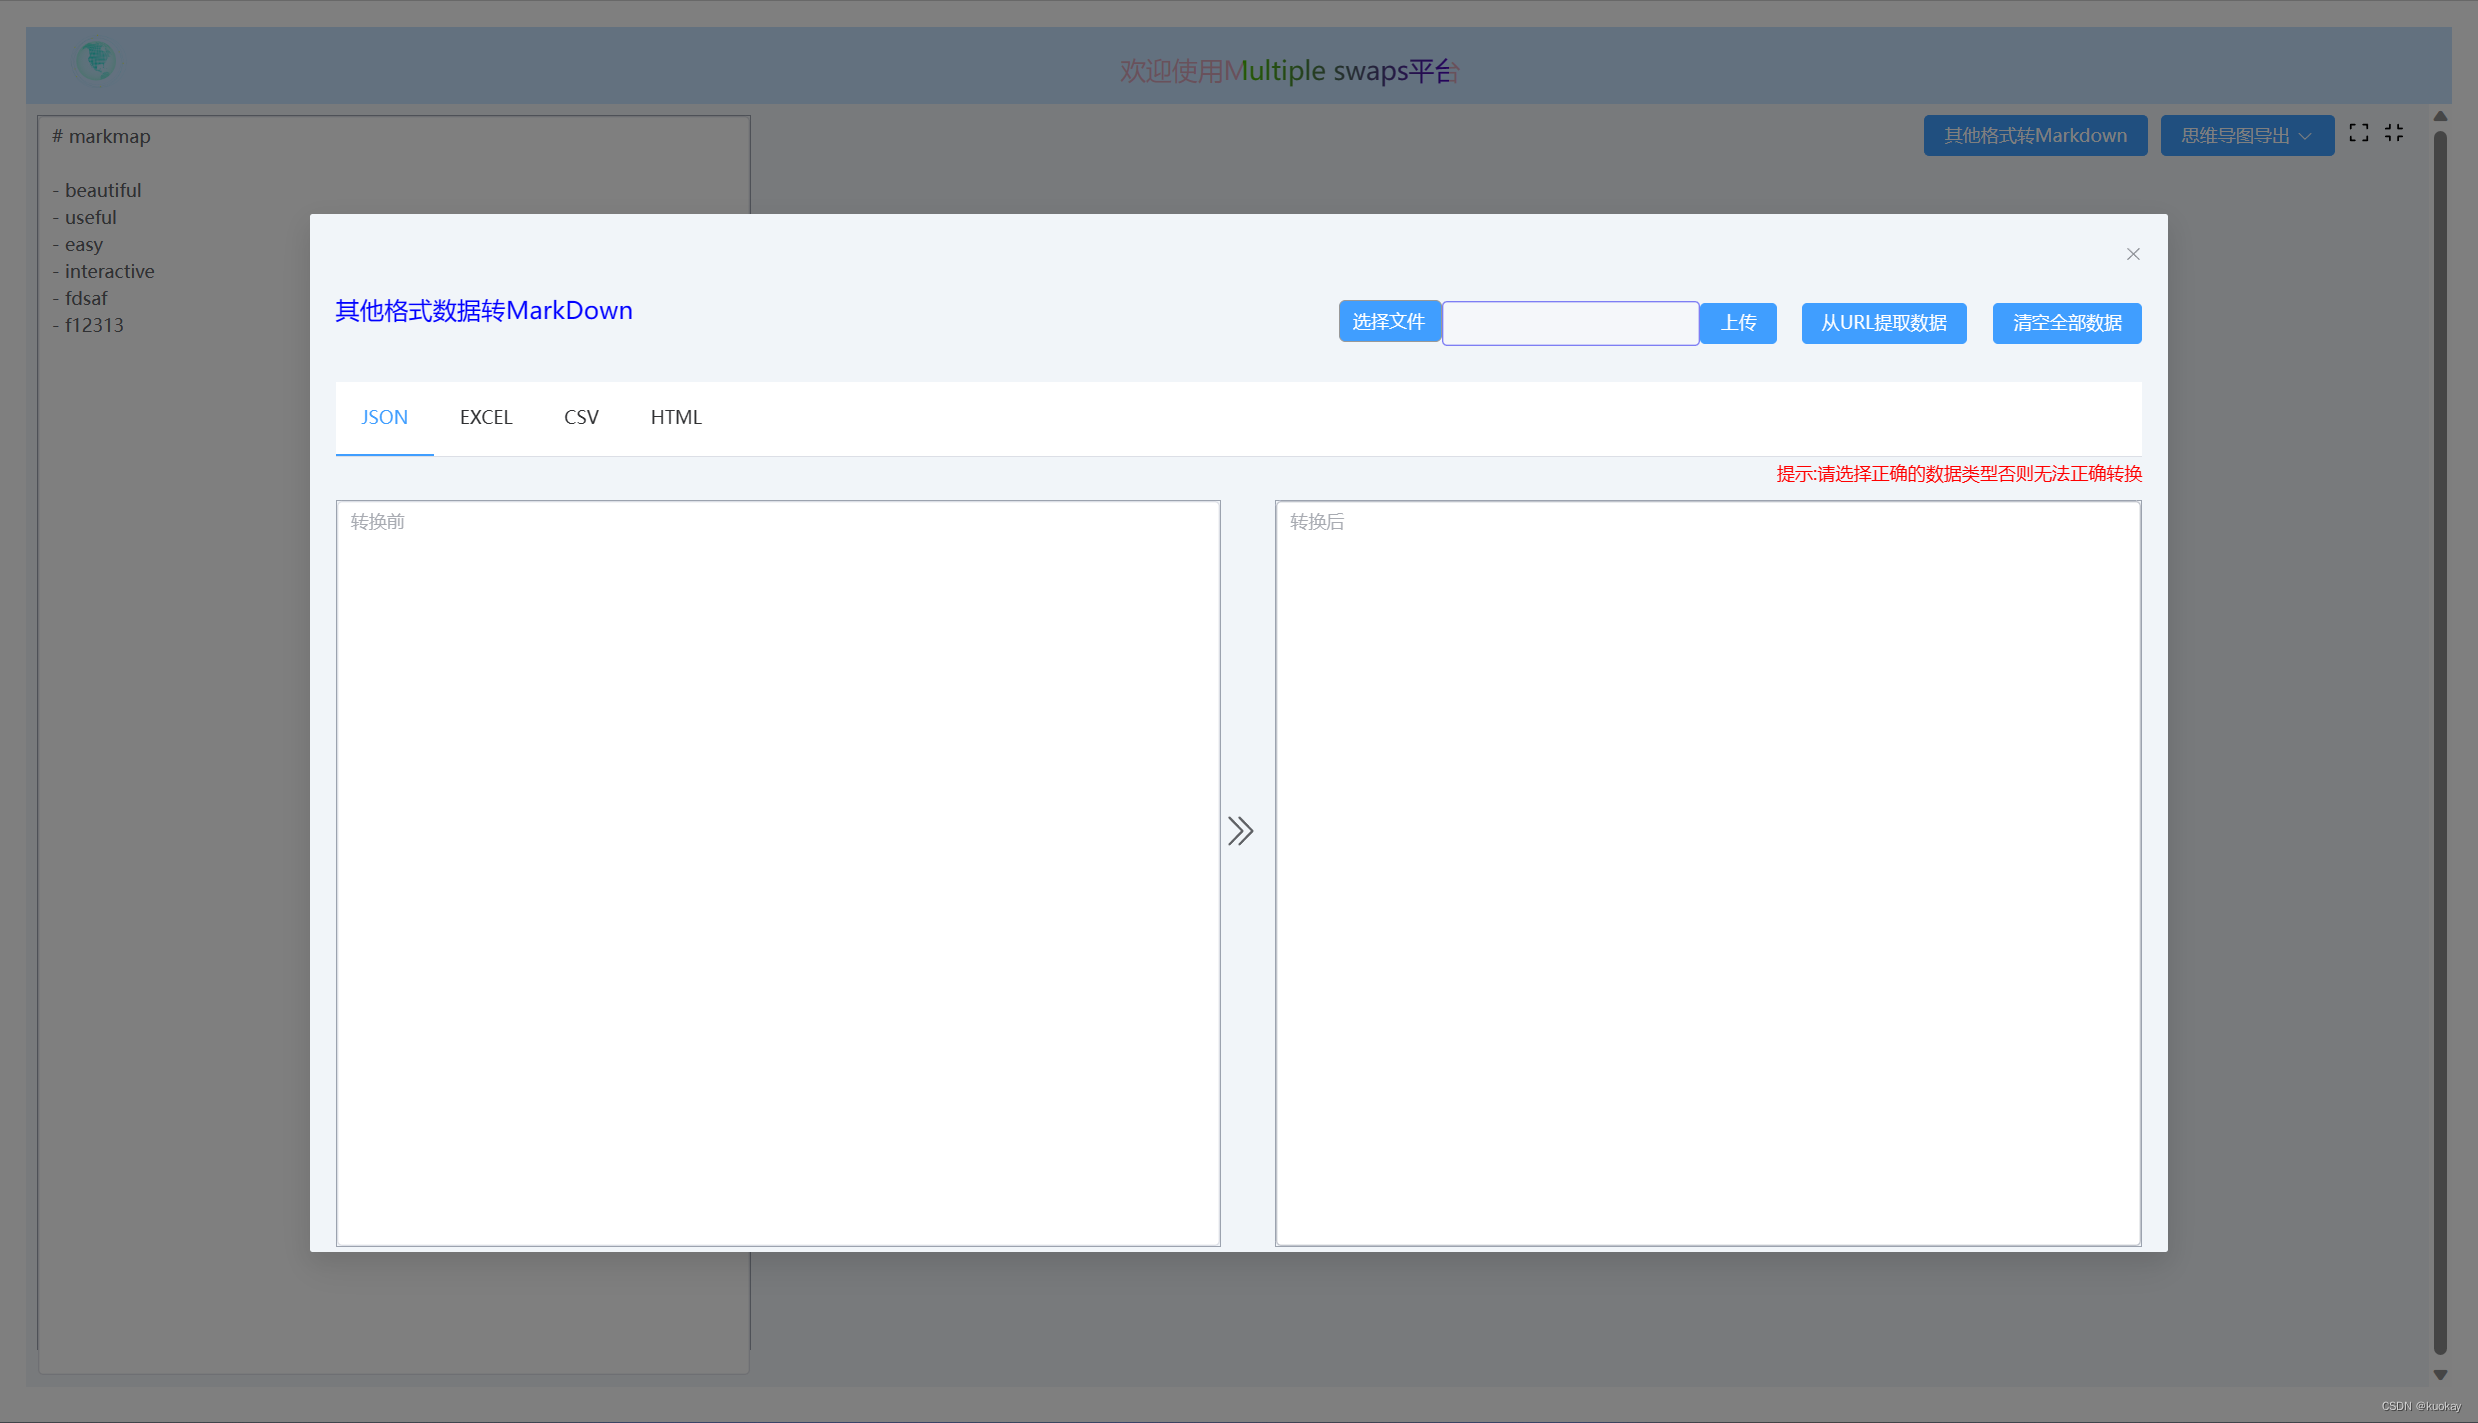Focus the 转换后 text area
The width and height of the screenshot is (2478, 1423).
click(x=1707, y=872)
